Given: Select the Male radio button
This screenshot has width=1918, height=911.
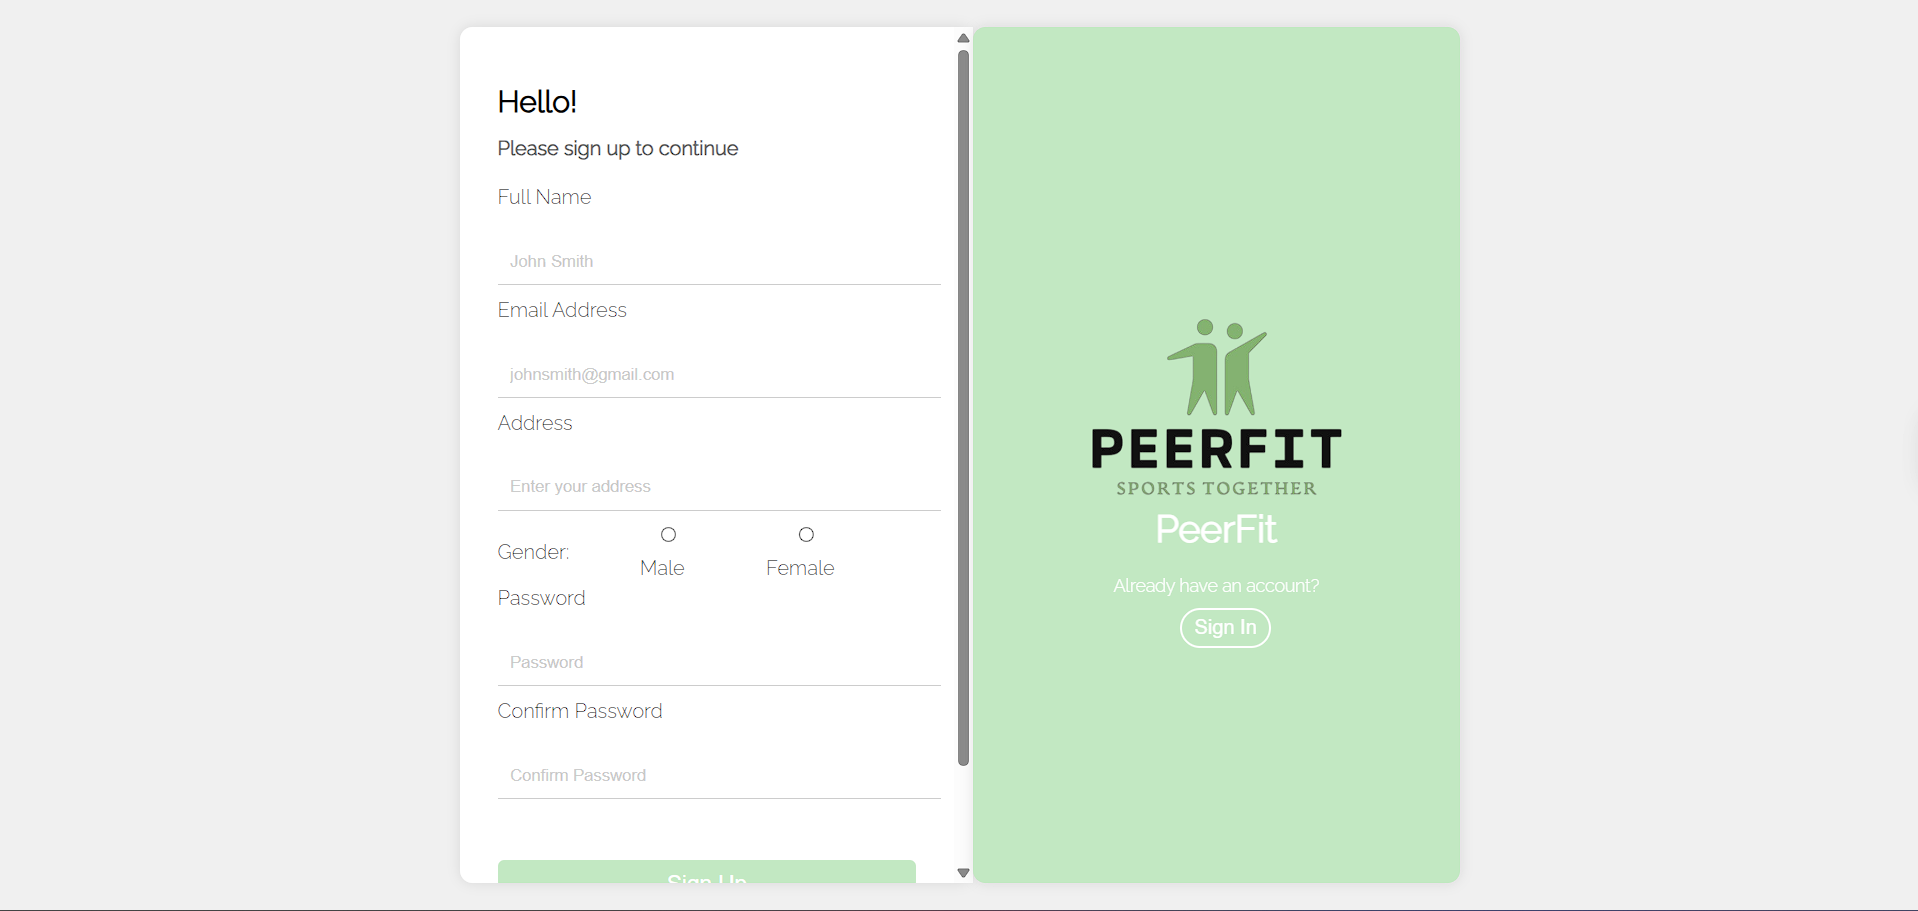Looking at the screenshot, I should pos(668,535).
